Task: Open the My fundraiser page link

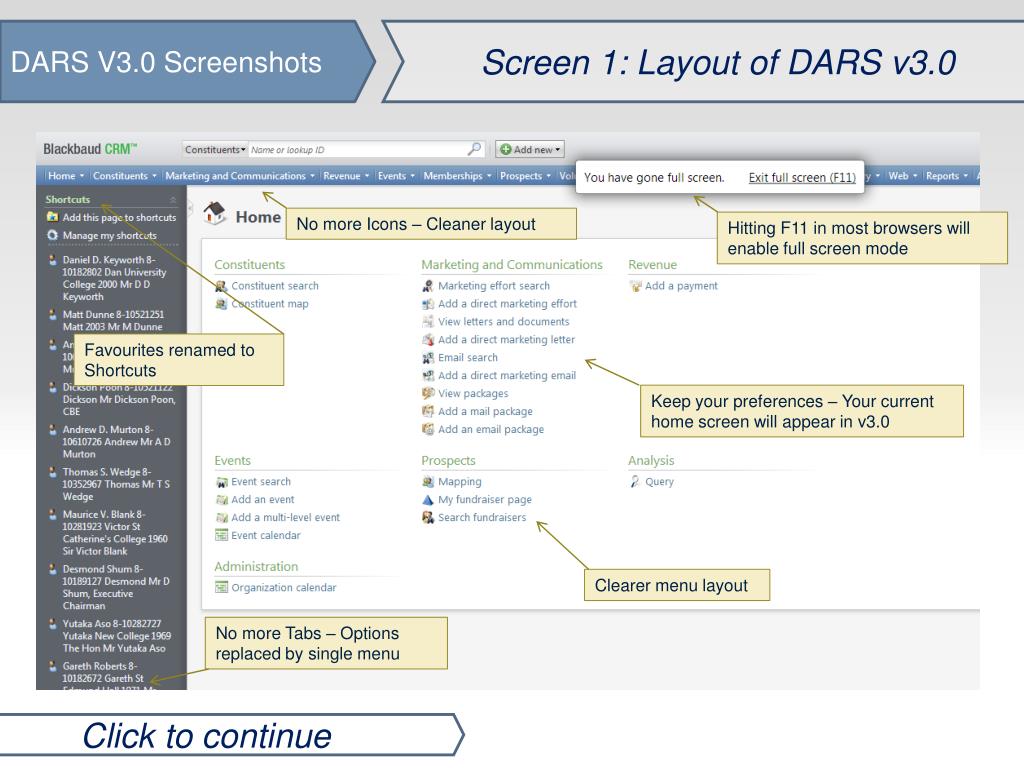Action: click(x=485, y=500)
